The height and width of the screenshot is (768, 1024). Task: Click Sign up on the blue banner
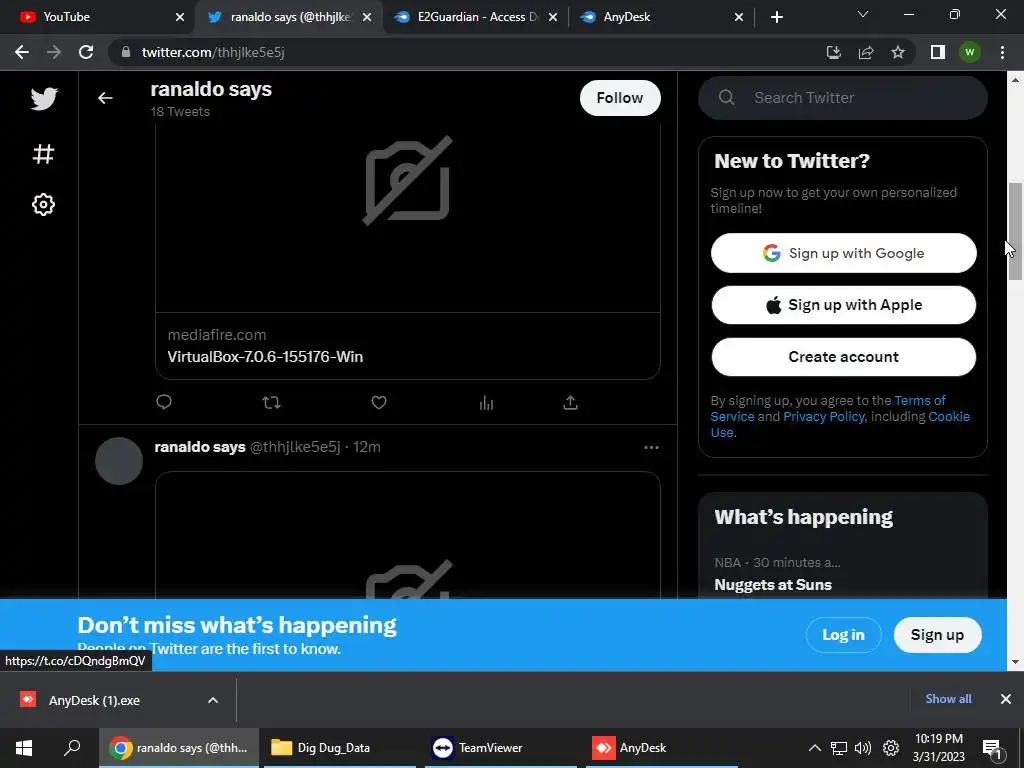point(937,635)
